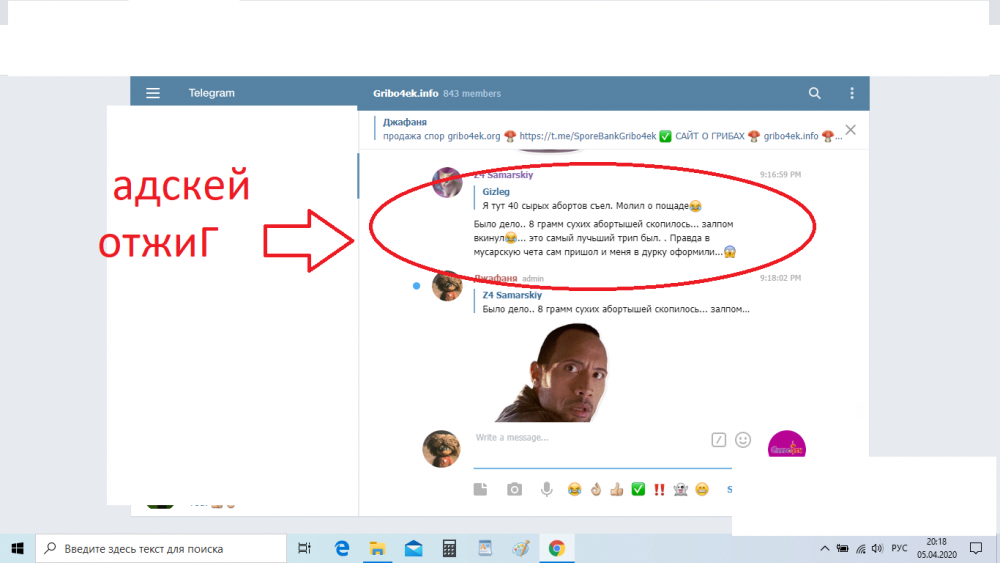
Task: Insert the ghost emoji from quick bar
Action: point(680,489)
